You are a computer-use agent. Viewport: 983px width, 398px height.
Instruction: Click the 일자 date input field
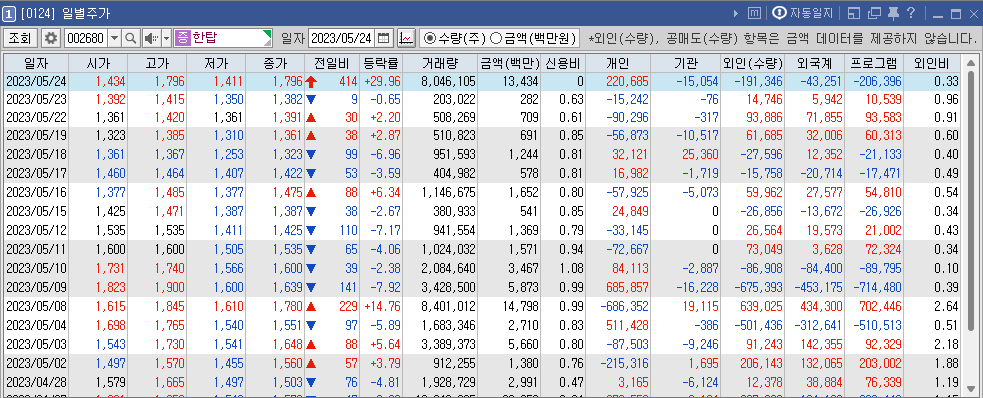click(x=342, y=38)
